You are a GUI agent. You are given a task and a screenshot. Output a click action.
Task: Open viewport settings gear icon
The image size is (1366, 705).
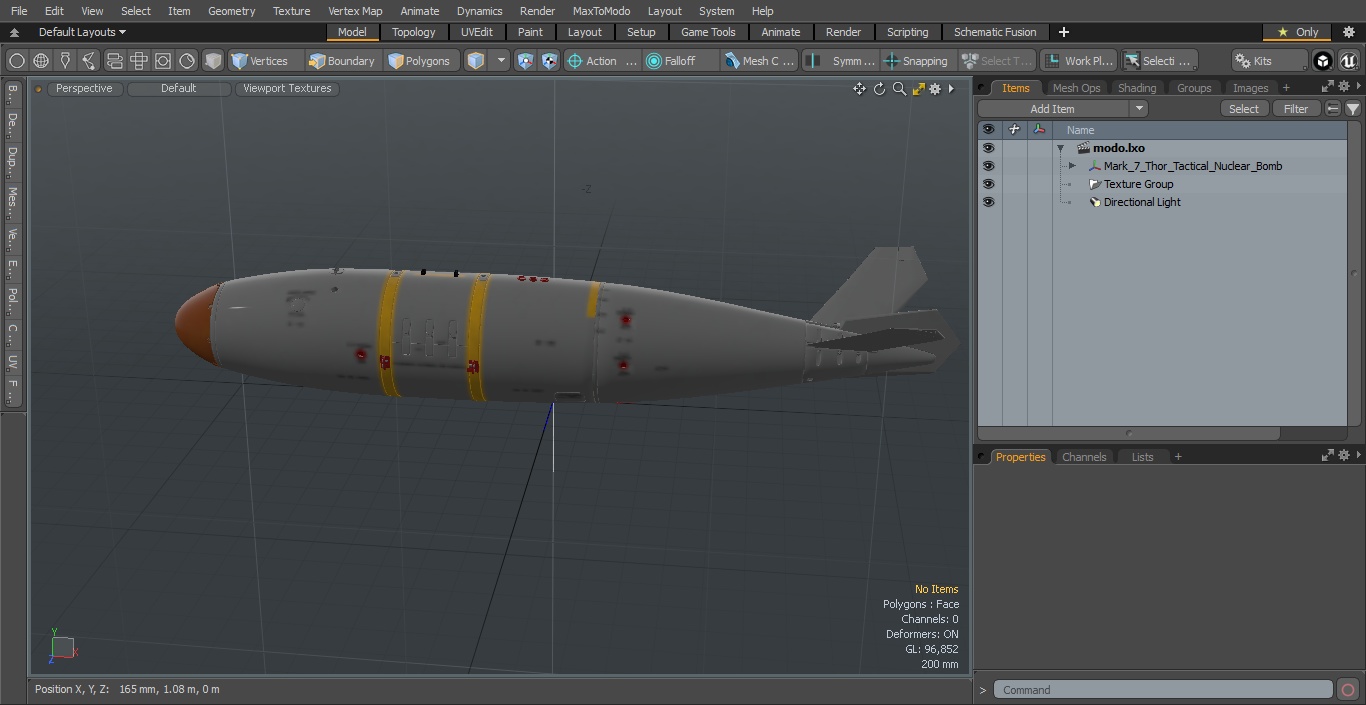[x=935, y=89]
